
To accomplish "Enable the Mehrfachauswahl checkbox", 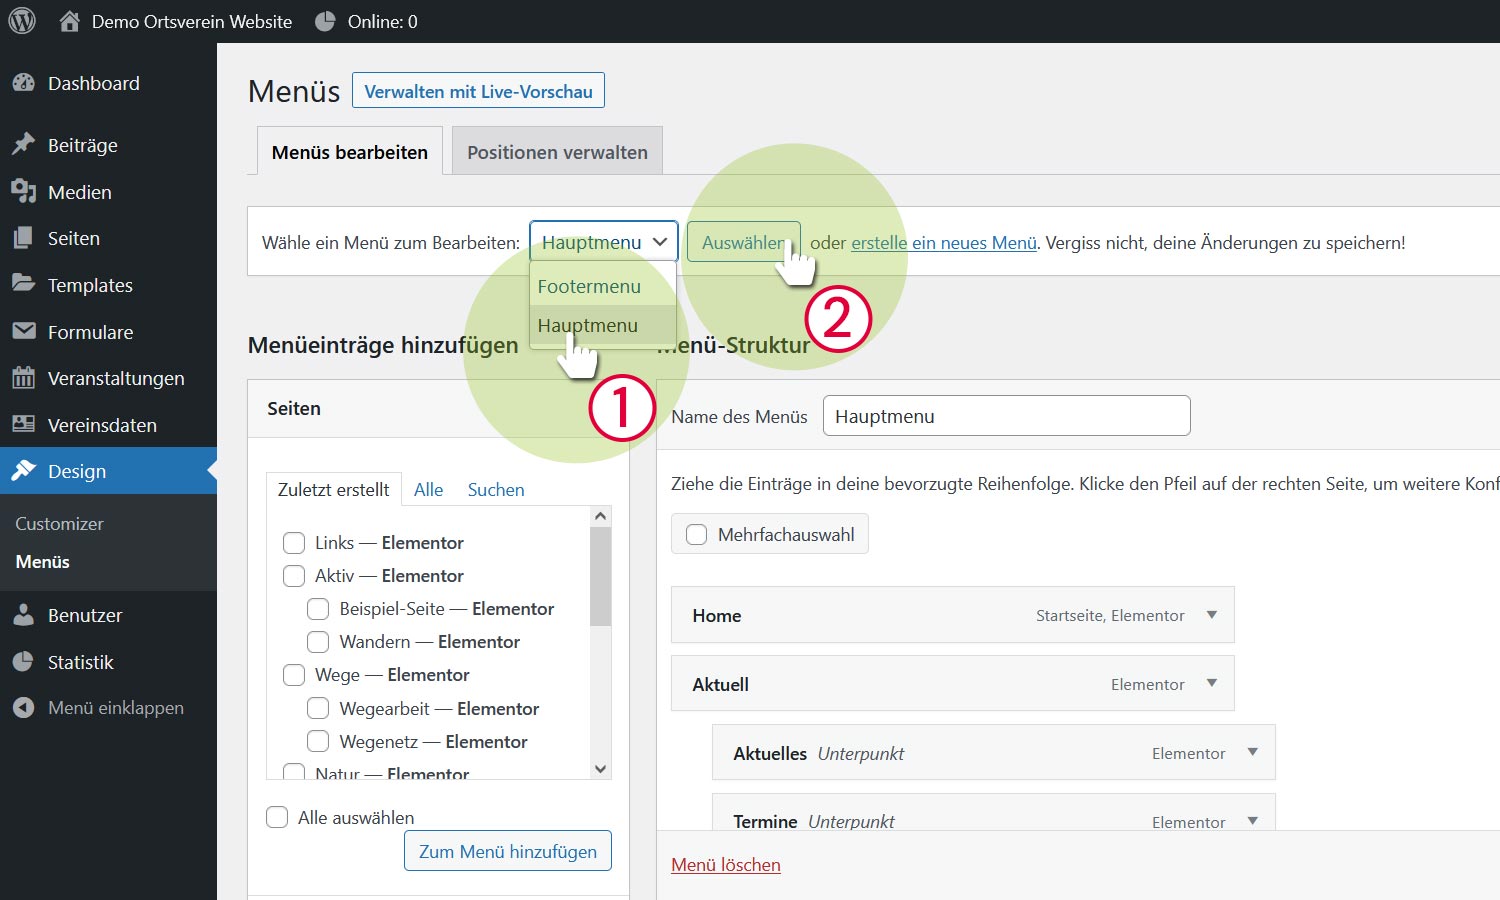I will [696, 535].
